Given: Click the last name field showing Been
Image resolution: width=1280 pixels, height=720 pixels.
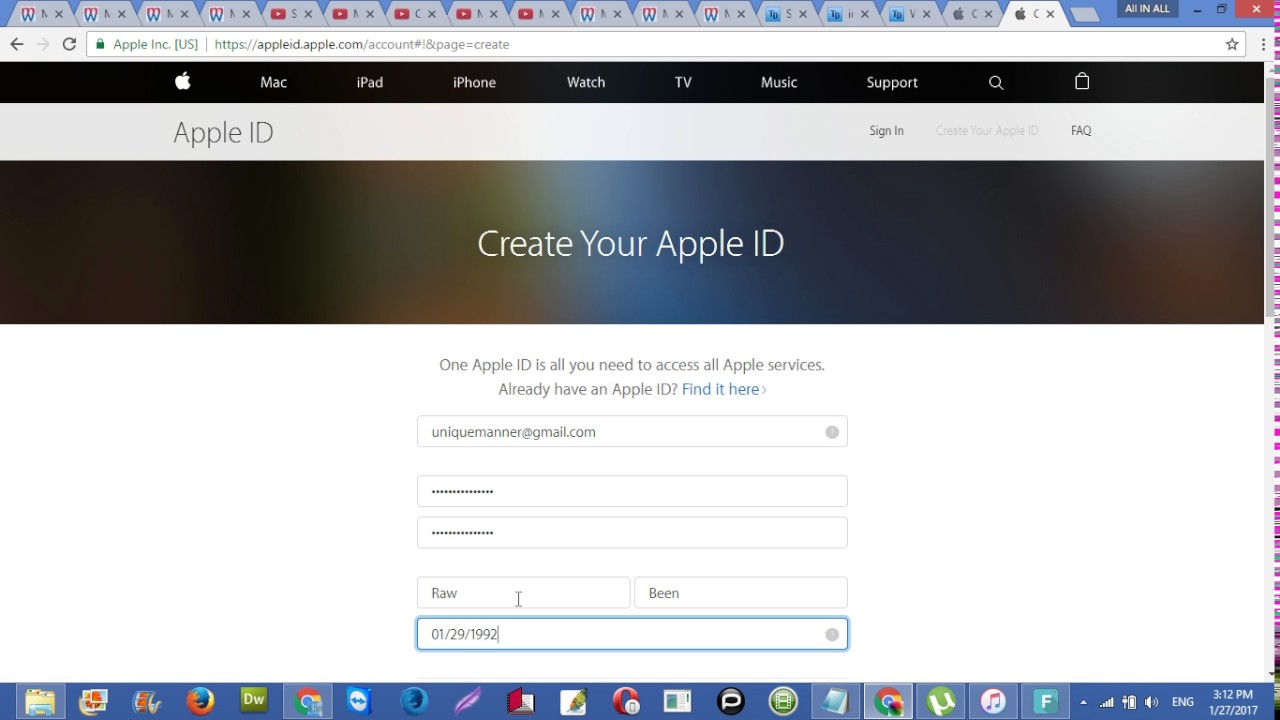Looking at the screenshot, I should pyautogui.click(x=741, y=593).
